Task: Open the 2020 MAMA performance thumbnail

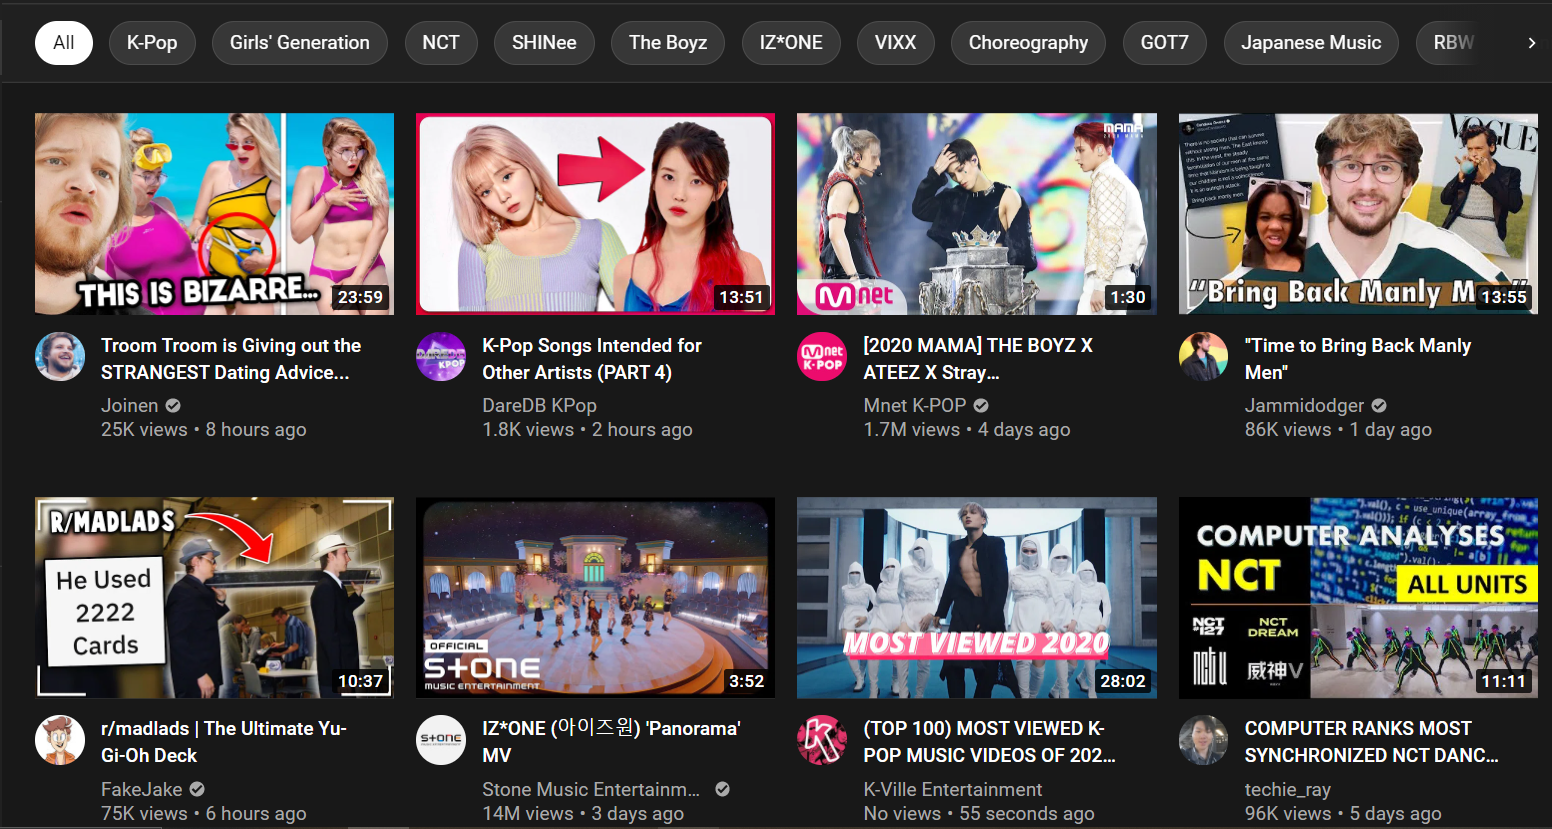Action: (977, 214)
